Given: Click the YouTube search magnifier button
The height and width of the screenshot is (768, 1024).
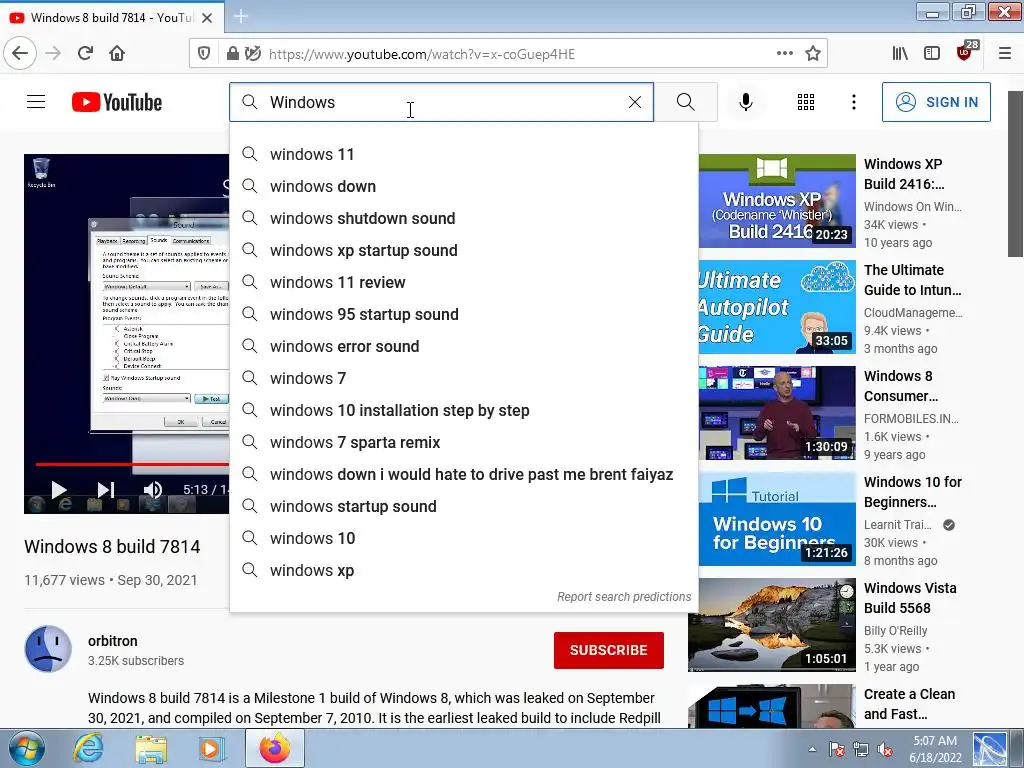Looking at the screenshot, I should point(686,102).
